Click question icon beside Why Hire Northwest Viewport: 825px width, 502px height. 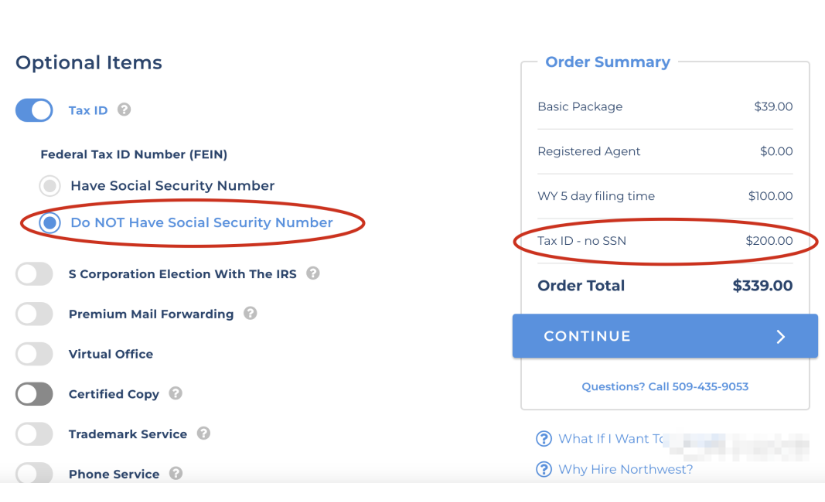544,469
